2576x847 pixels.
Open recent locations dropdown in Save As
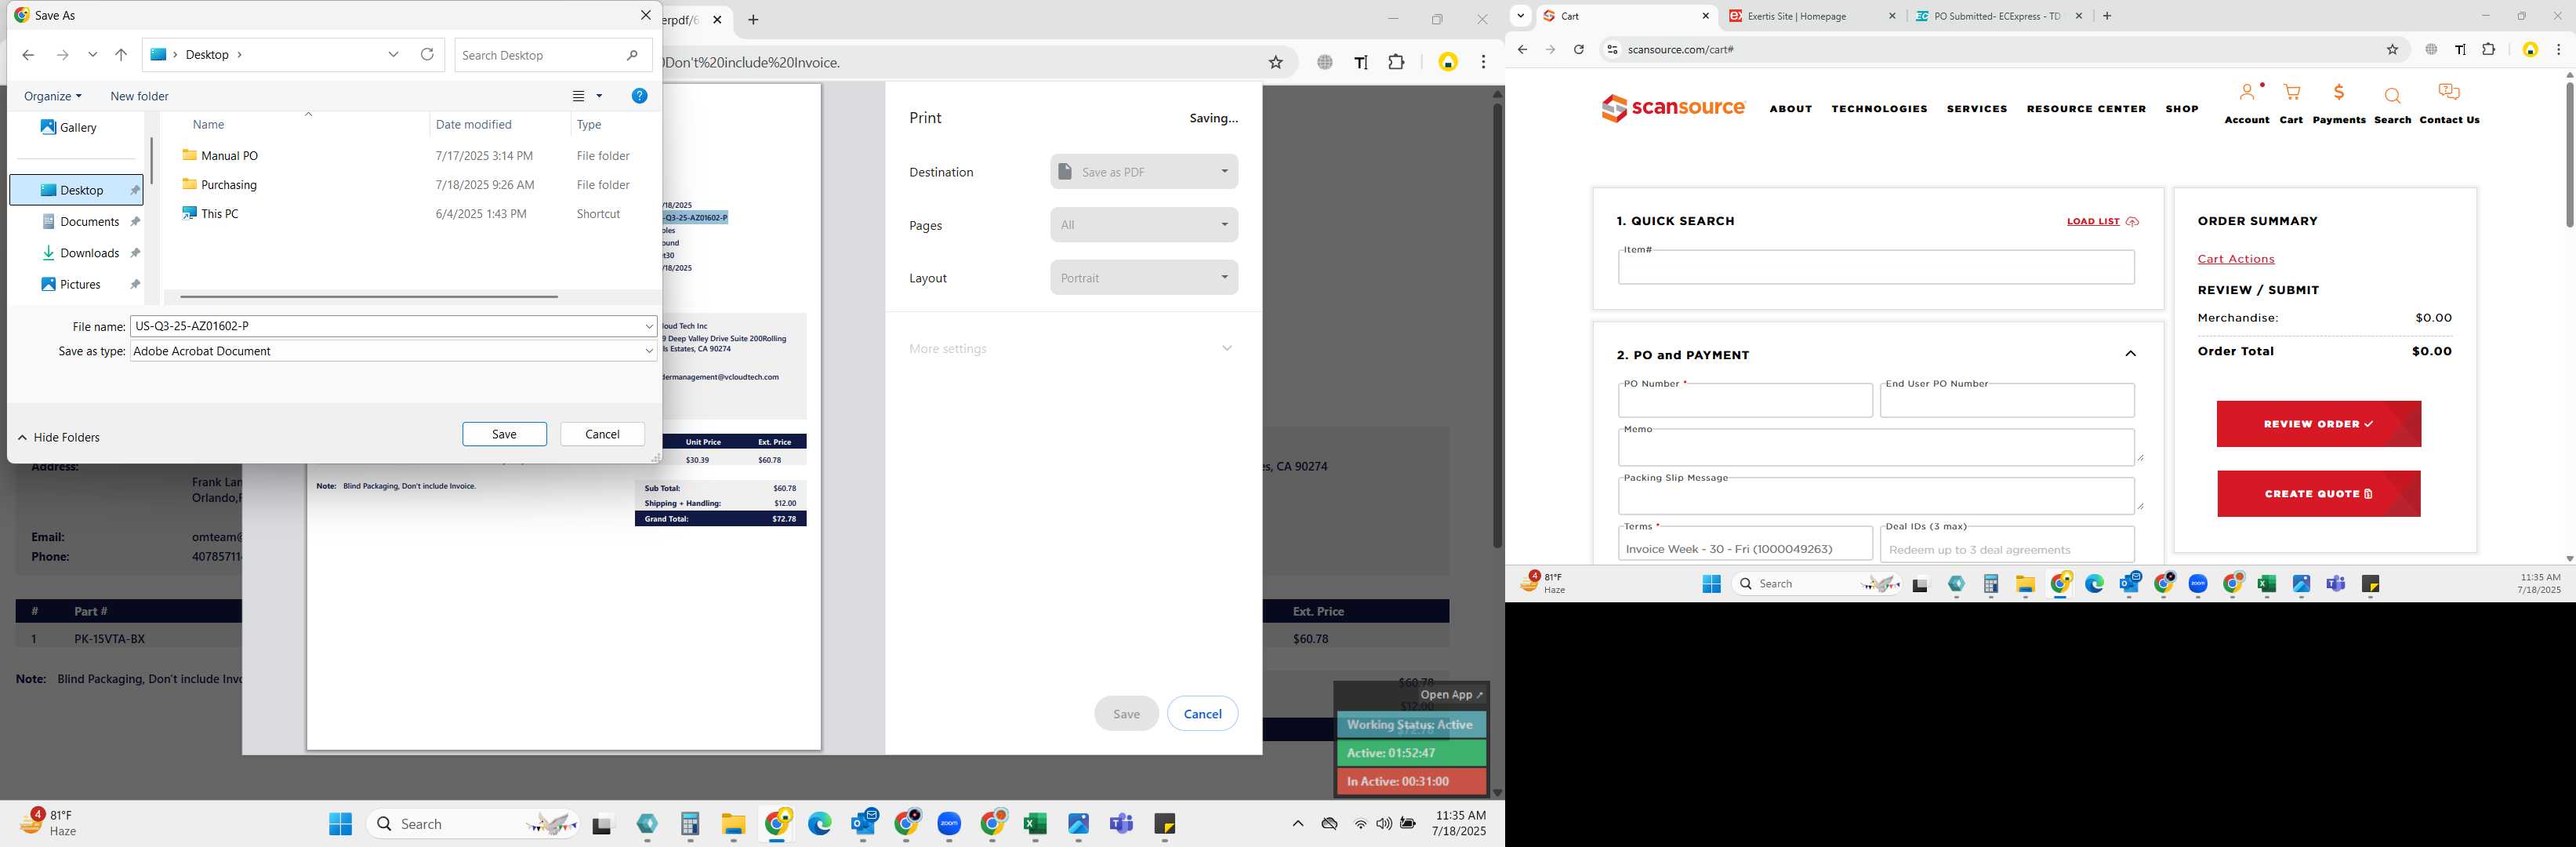[x=93, y=55]
